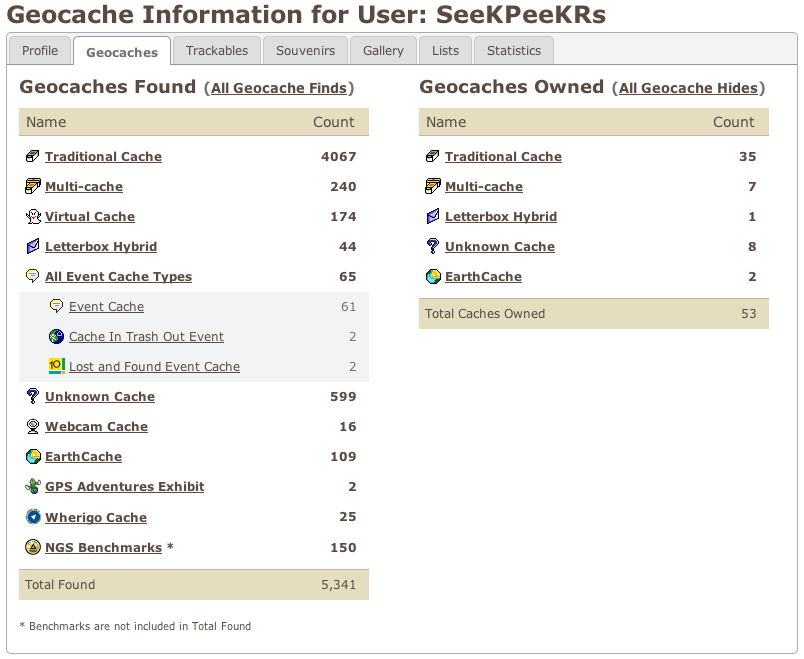Click the Virtual Cache ghost icon
Viewport: 804px width, 659px height.
33,217
